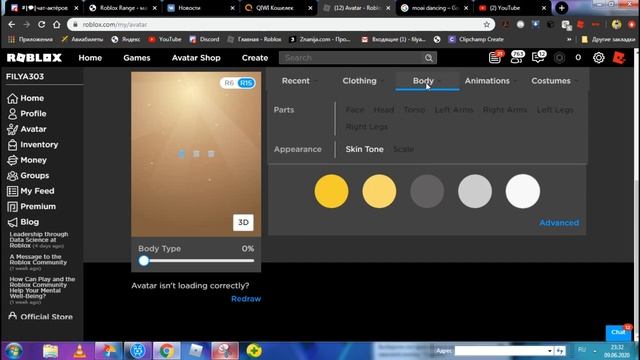640x360 pixels.
Task: Open the settings gear icon
Action: coord(598,58)
